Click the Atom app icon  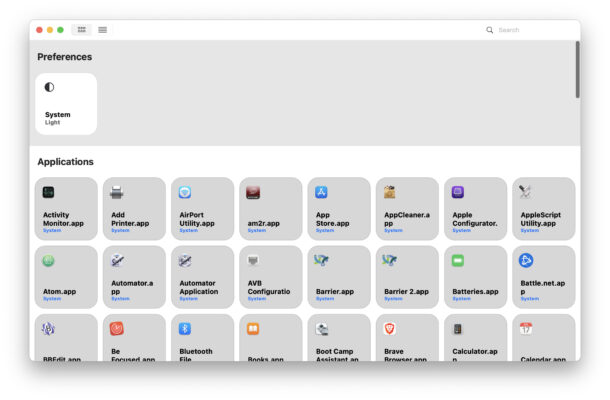pos(49,260)
